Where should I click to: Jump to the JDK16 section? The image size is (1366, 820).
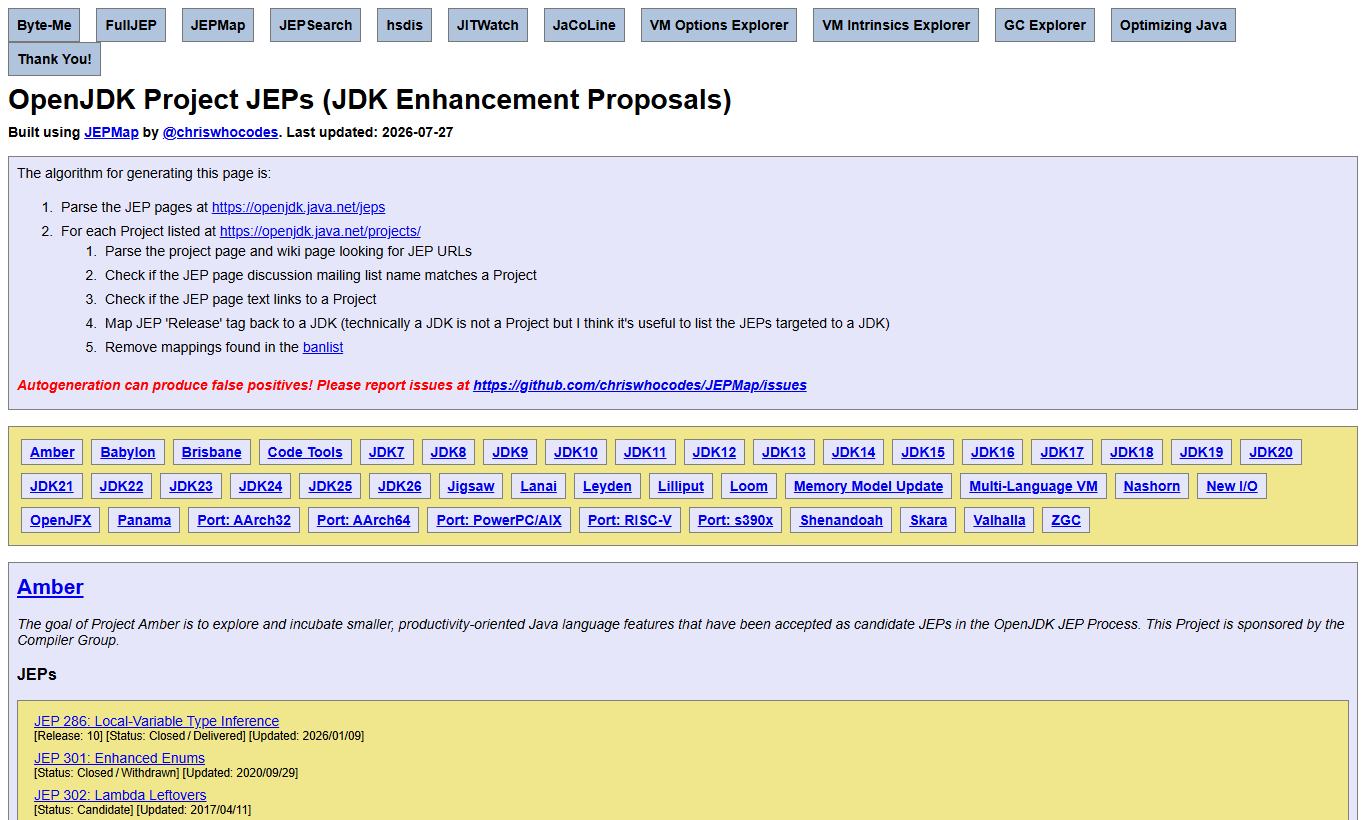pos(992,452)
